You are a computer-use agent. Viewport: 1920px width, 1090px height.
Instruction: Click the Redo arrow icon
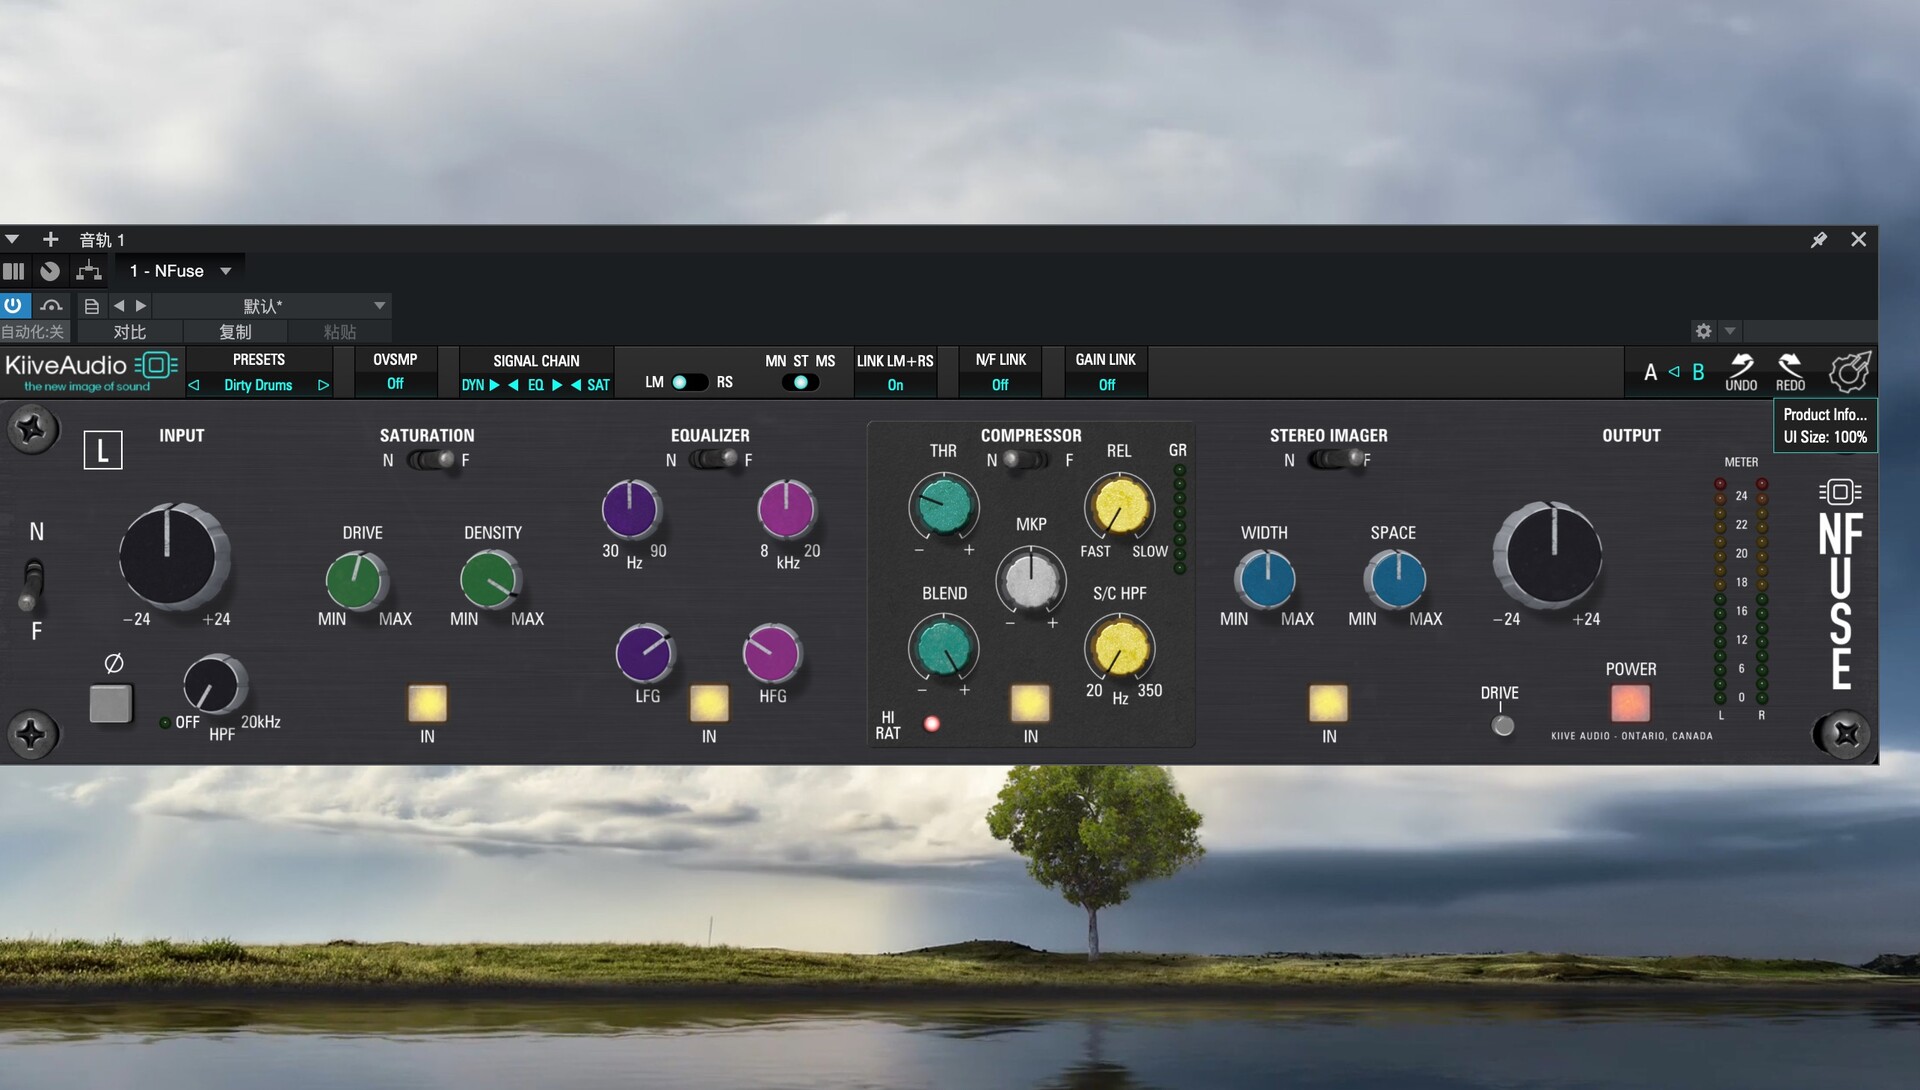tap(1790, 366)
